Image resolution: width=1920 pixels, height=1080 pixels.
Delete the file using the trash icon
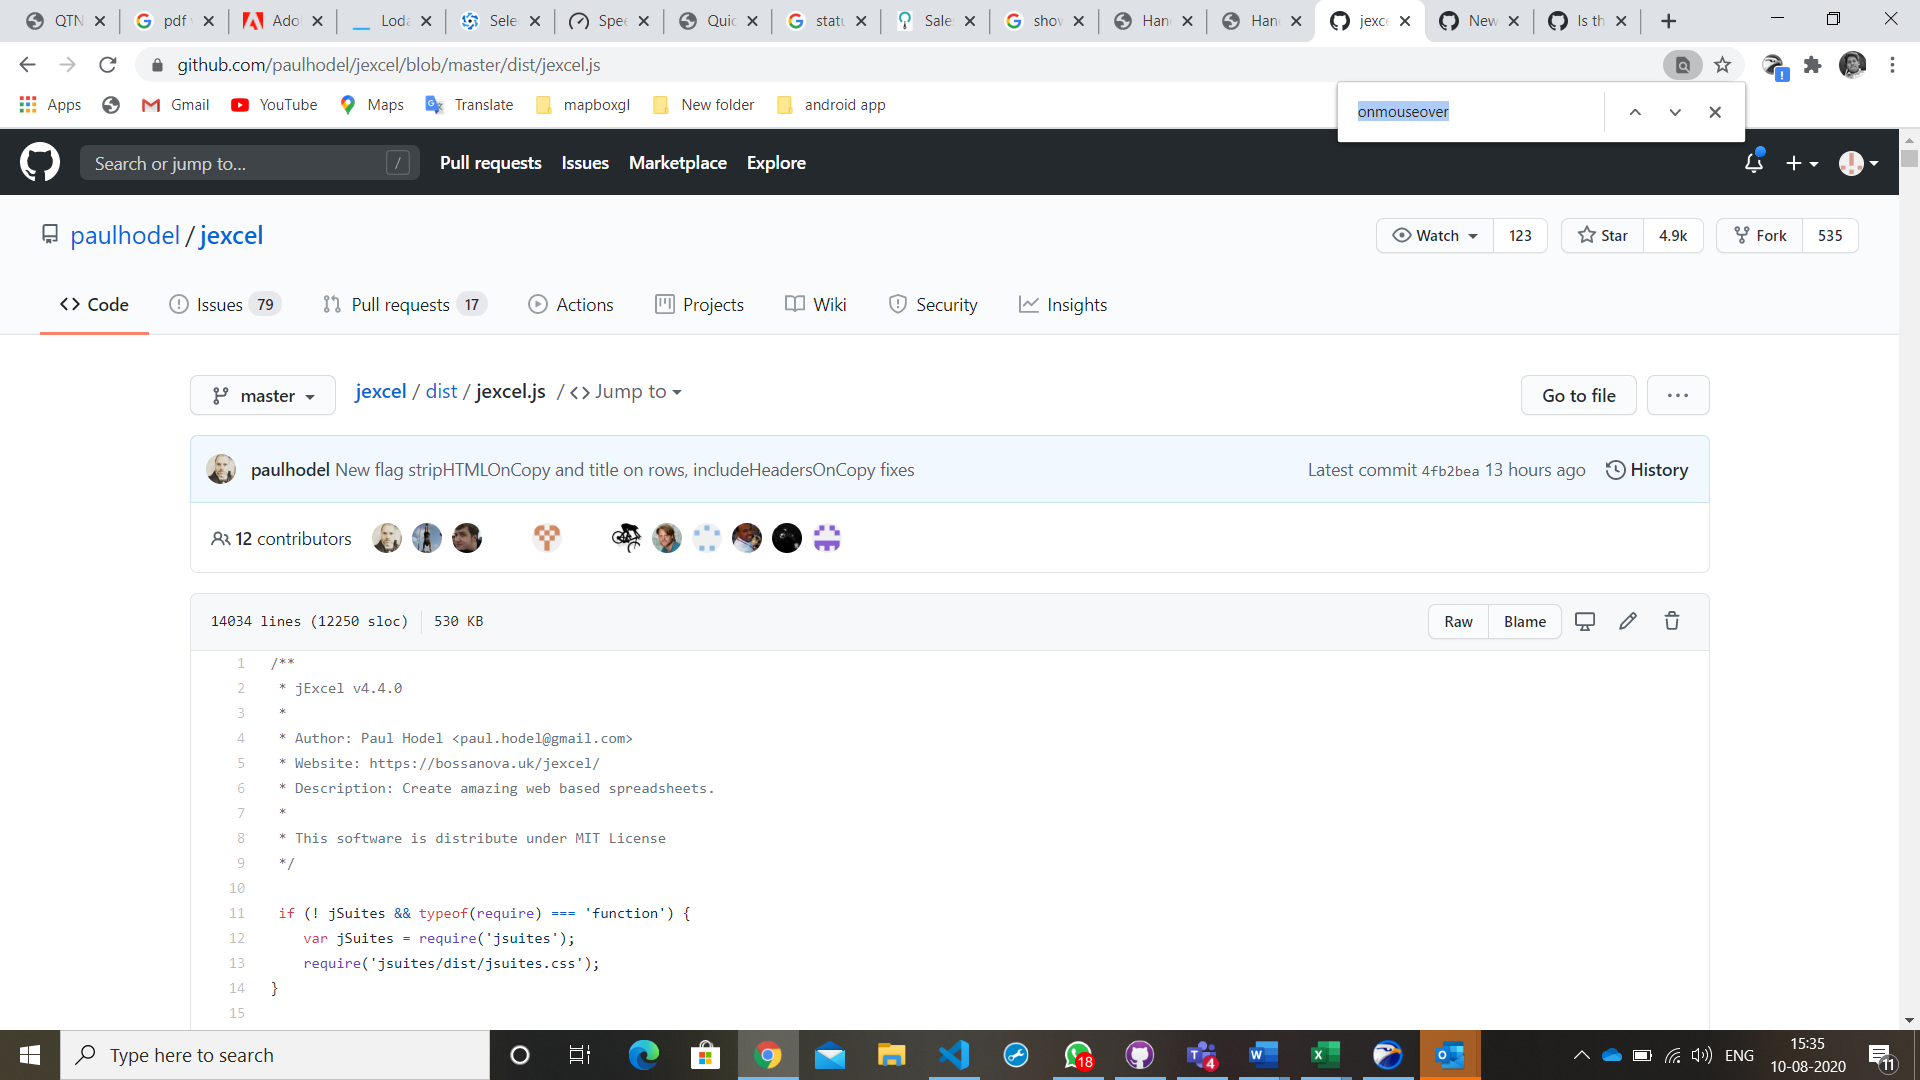click(x=1671, y=621)
